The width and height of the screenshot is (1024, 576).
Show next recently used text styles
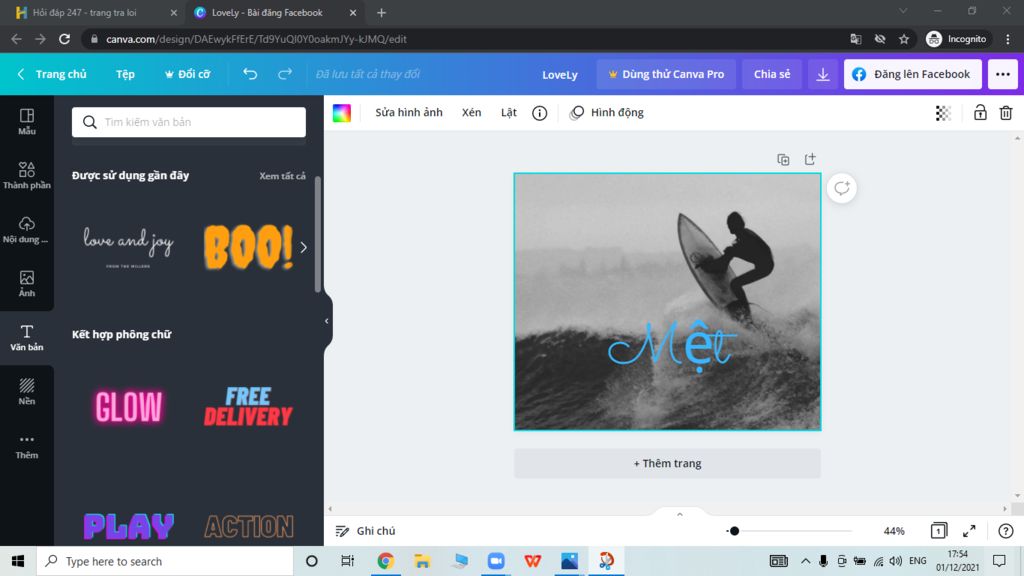point(304,247)
